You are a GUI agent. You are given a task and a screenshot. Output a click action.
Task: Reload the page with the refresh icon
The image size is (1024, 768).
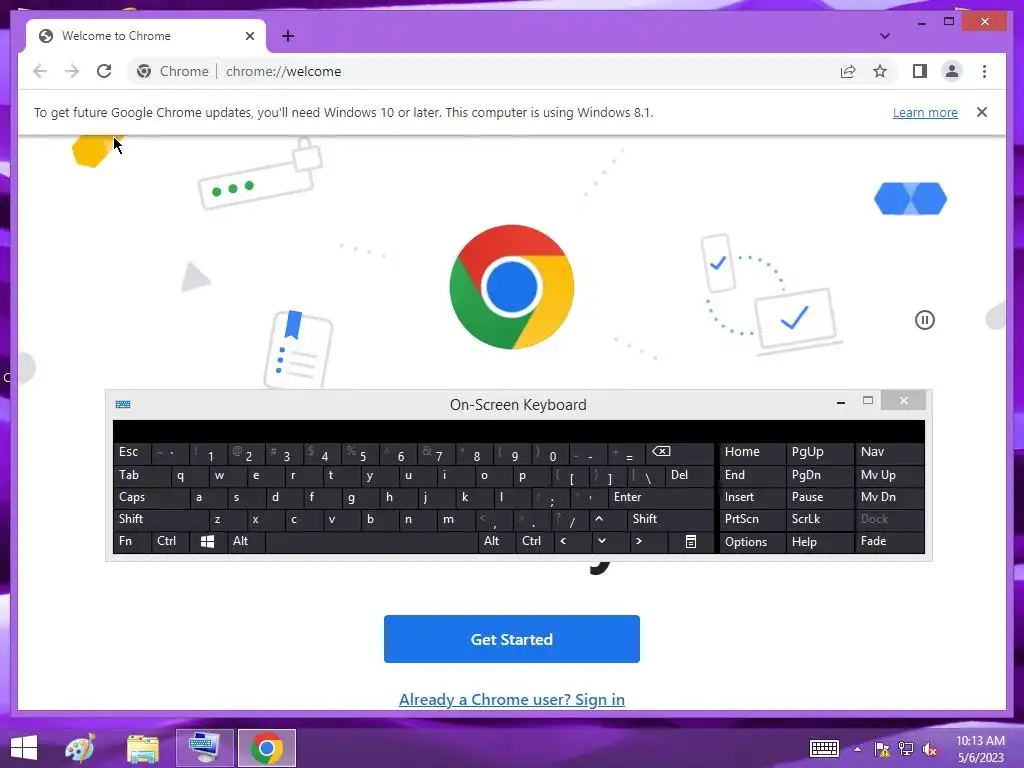click(x=104, y=71)
